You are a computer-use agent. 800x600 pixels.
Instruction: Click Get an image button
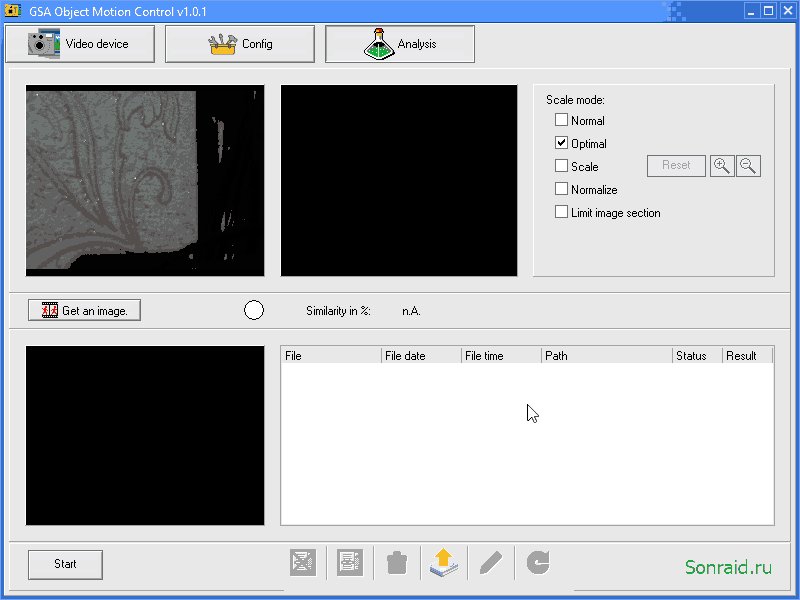[x=84, y=310]
